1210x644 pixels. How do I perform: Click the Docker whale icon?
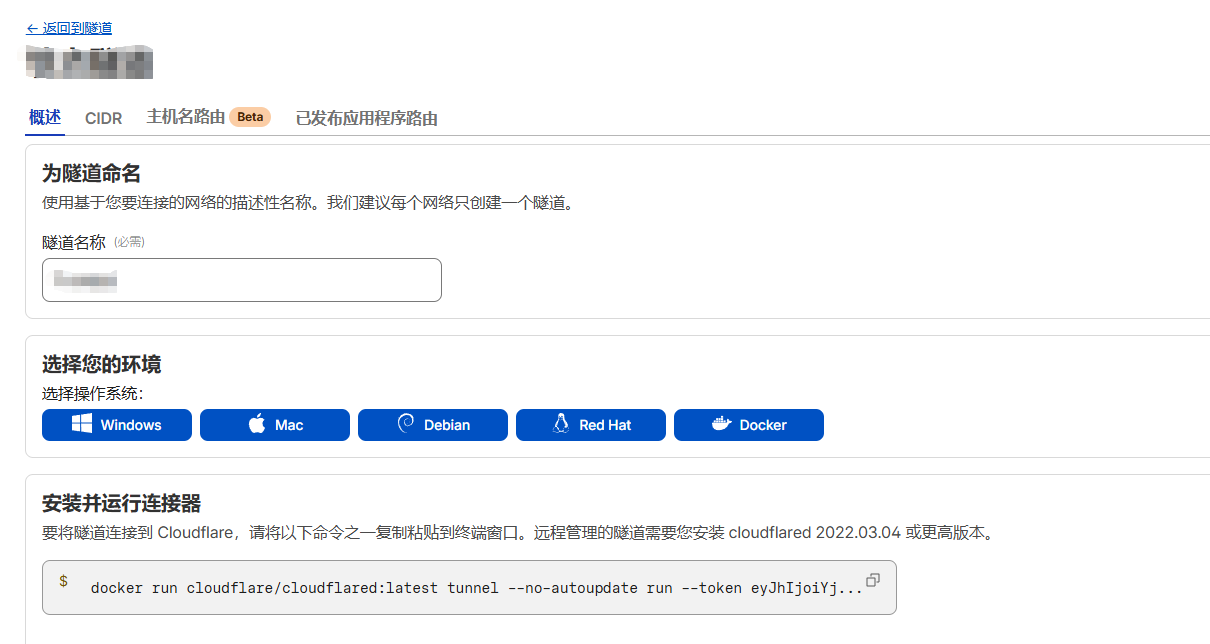tap(721, 424)
